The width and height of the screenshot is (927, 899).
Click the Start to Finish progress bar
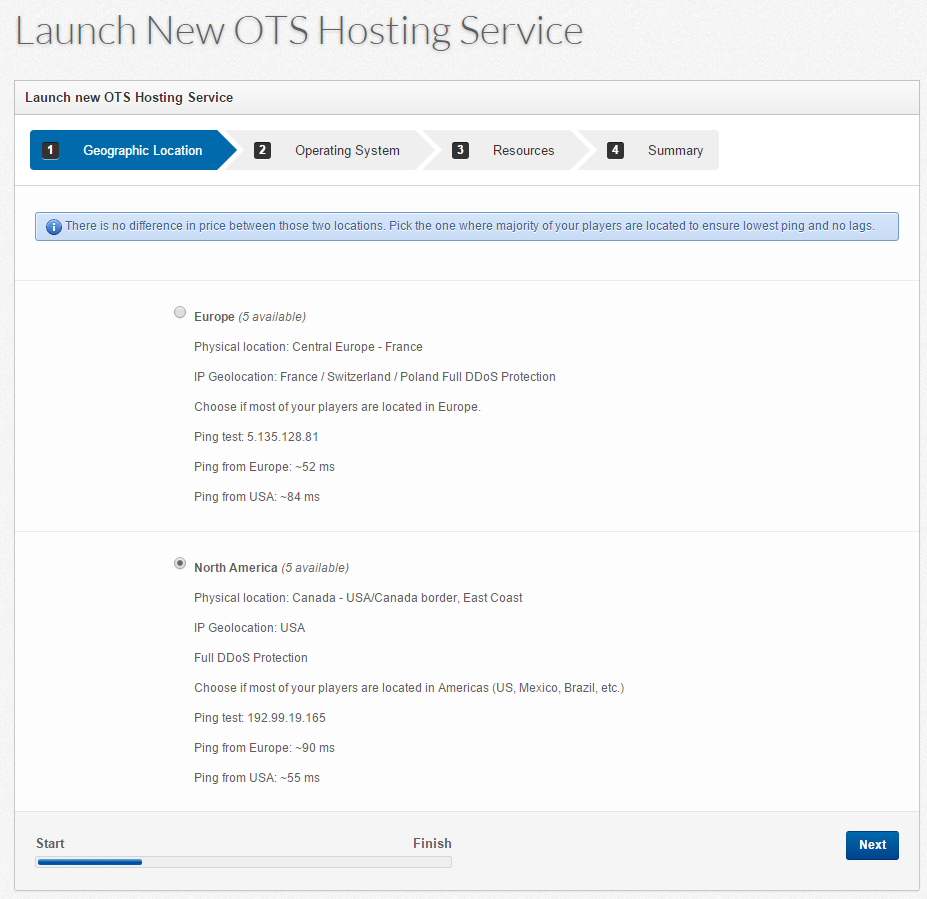244,862
